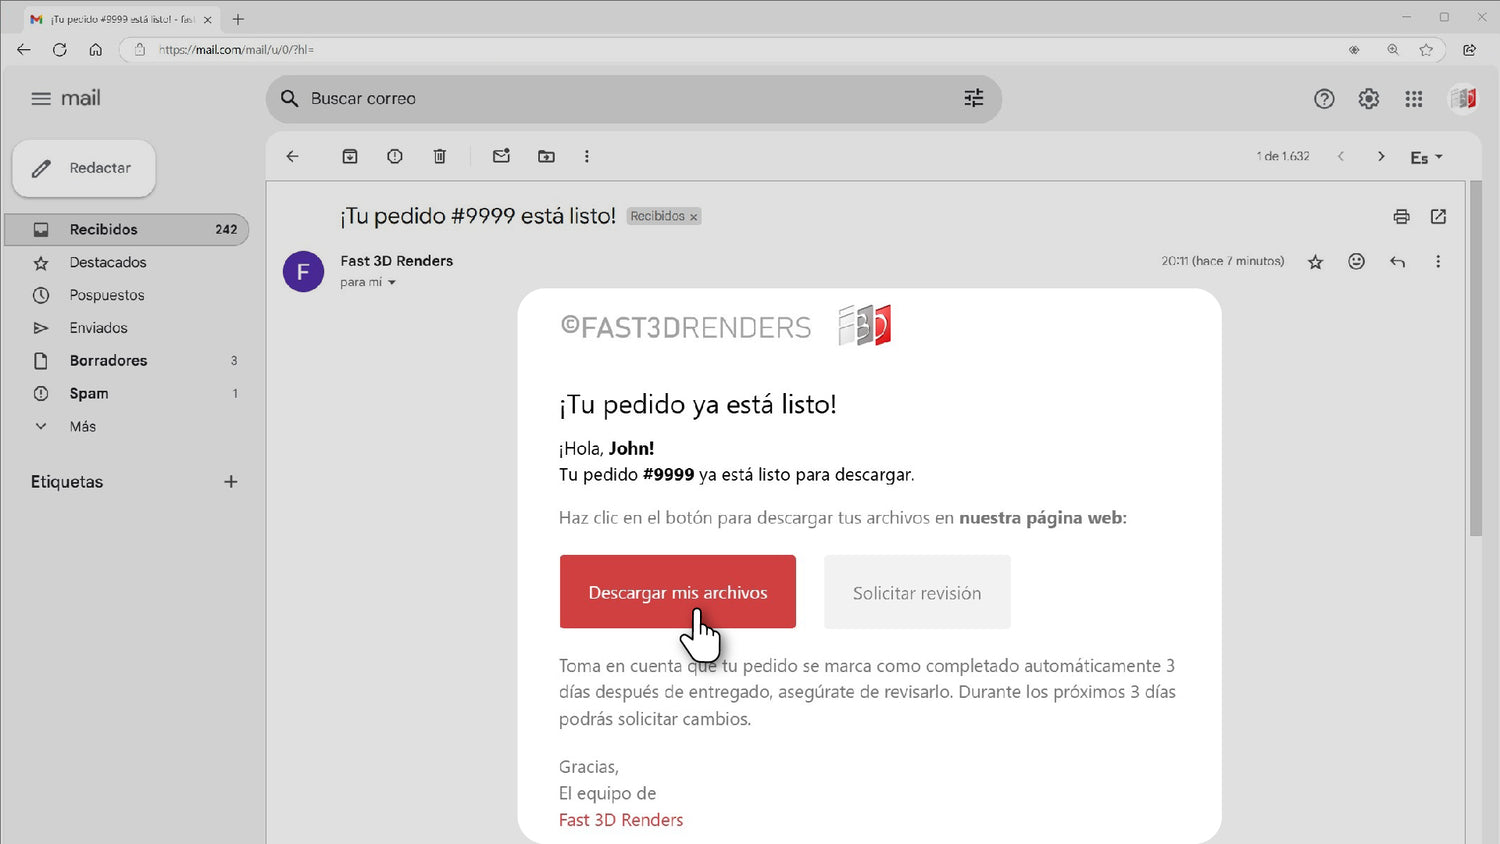Click into the Buscar correo search field

620,98
